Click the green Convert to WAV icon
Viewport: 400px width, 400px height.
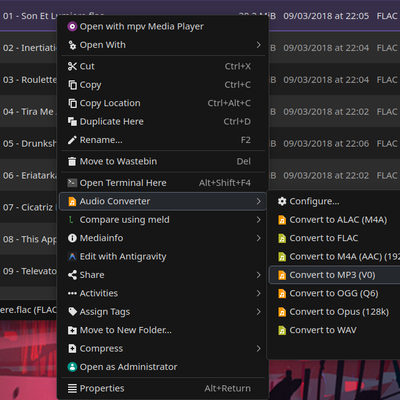(282, 330)
